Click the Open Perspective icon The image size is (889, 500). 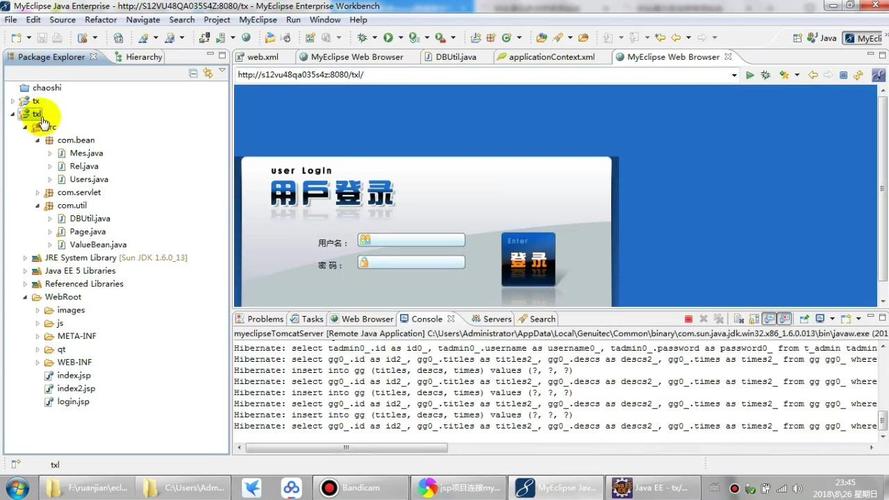798,38
